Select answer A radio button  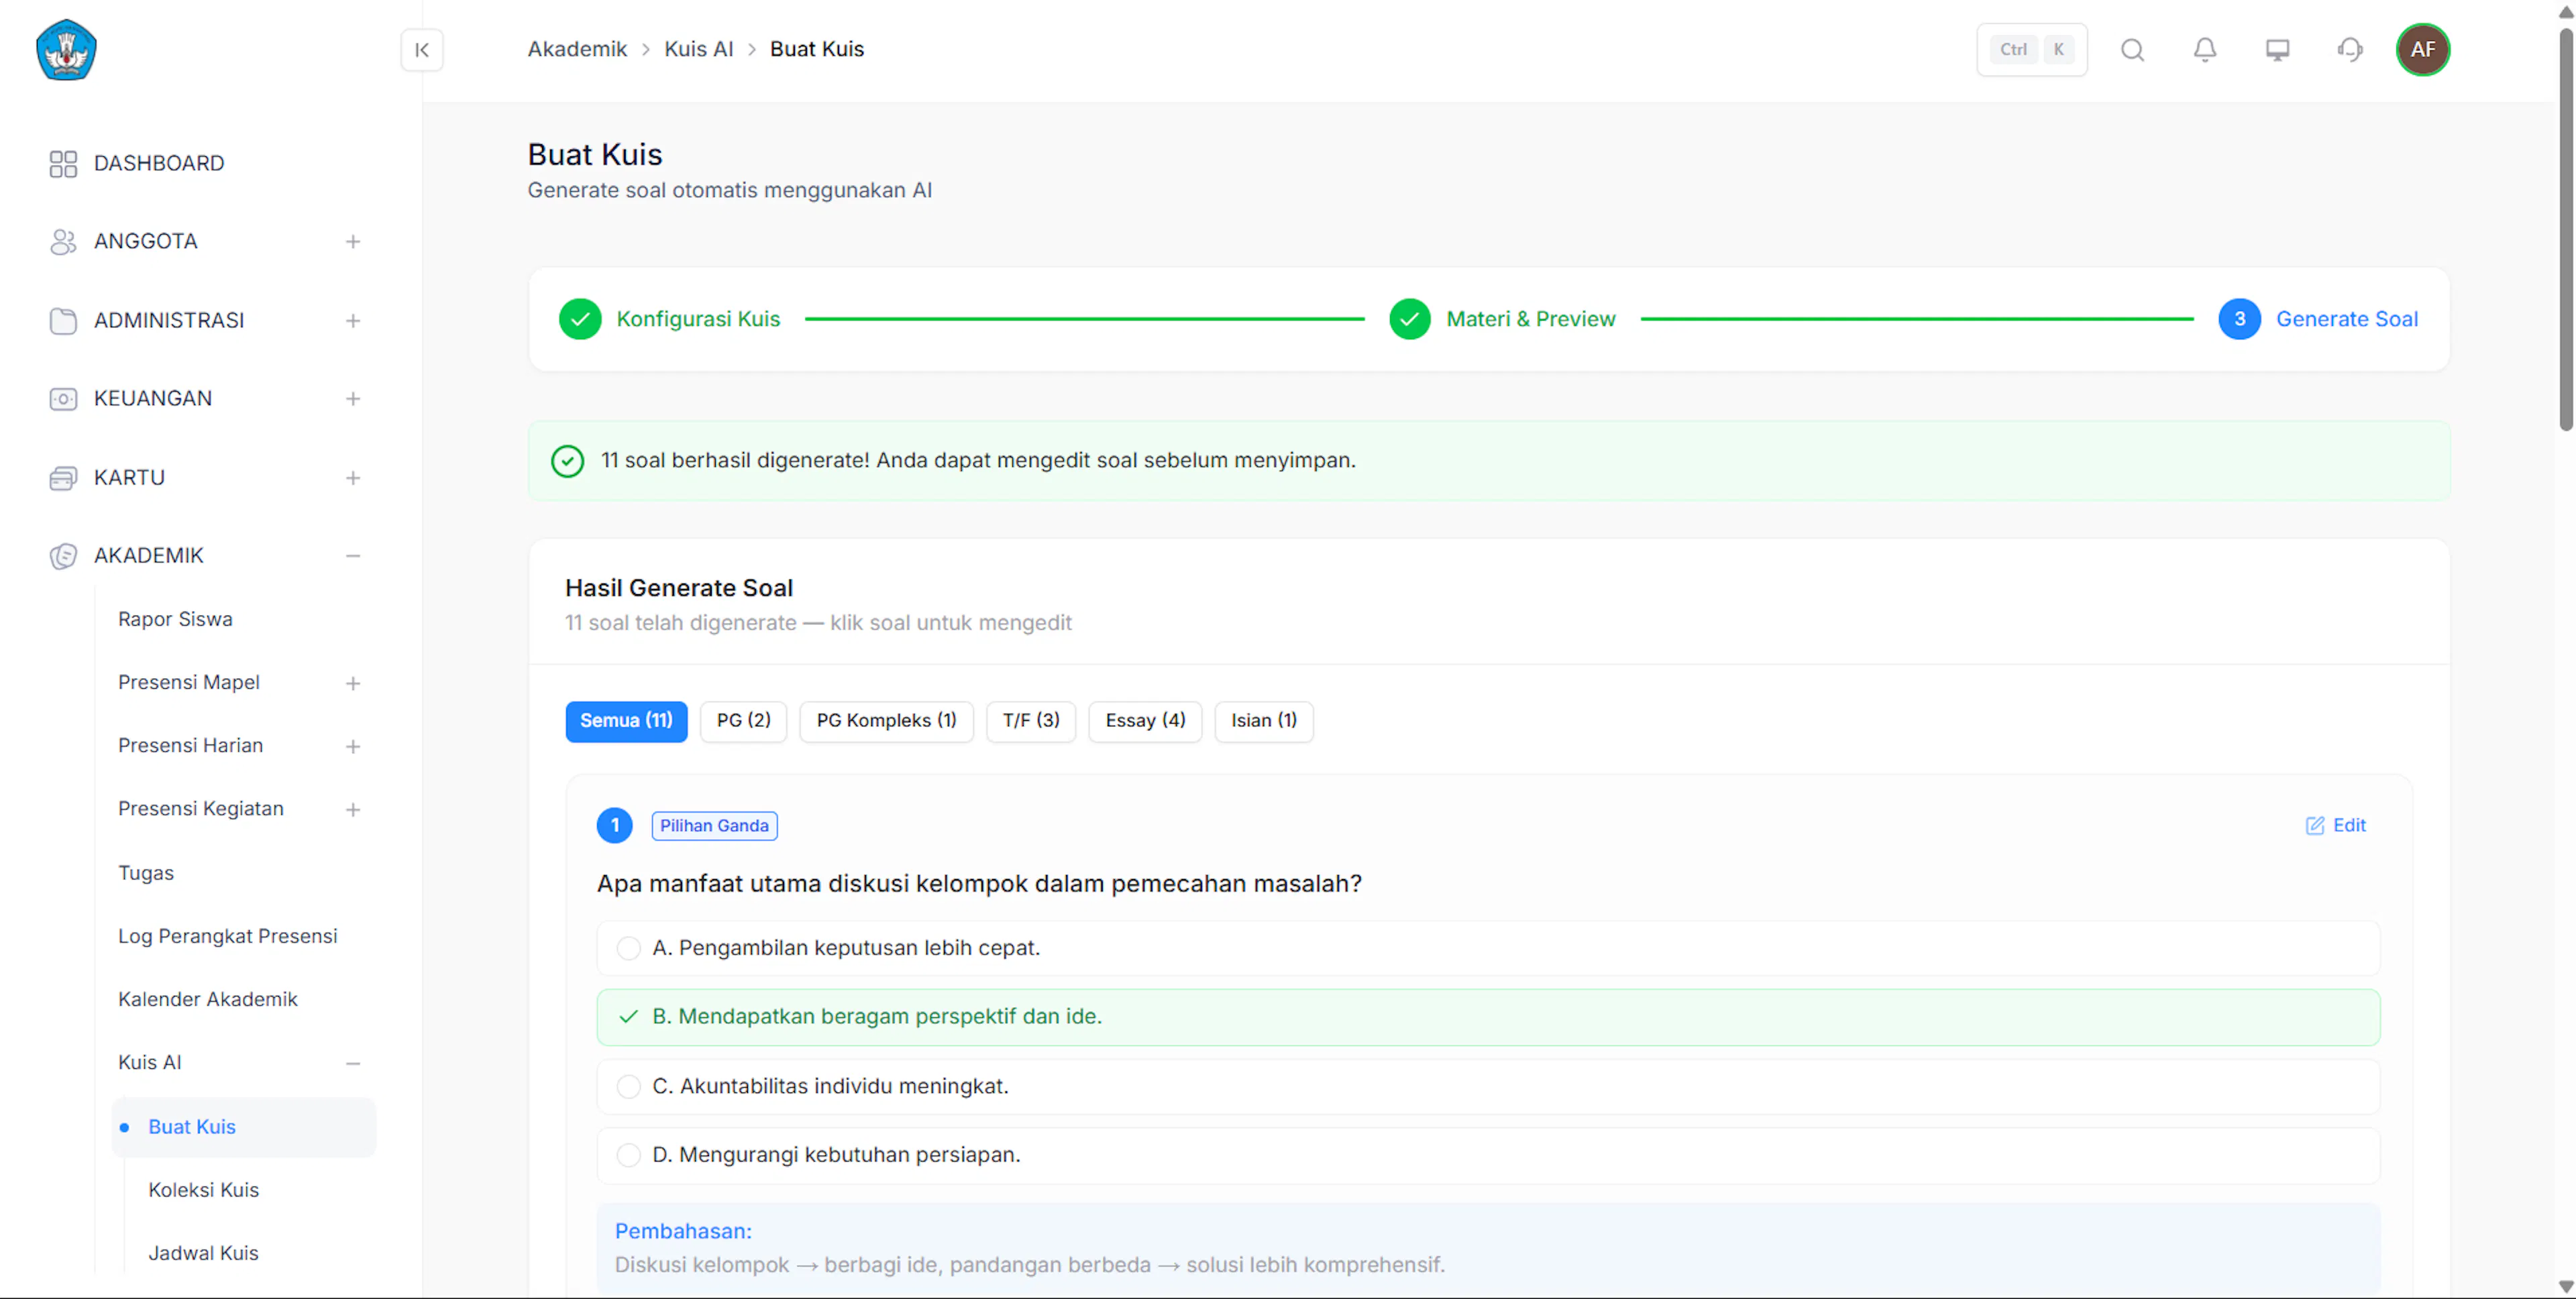(x=628, y=948)
